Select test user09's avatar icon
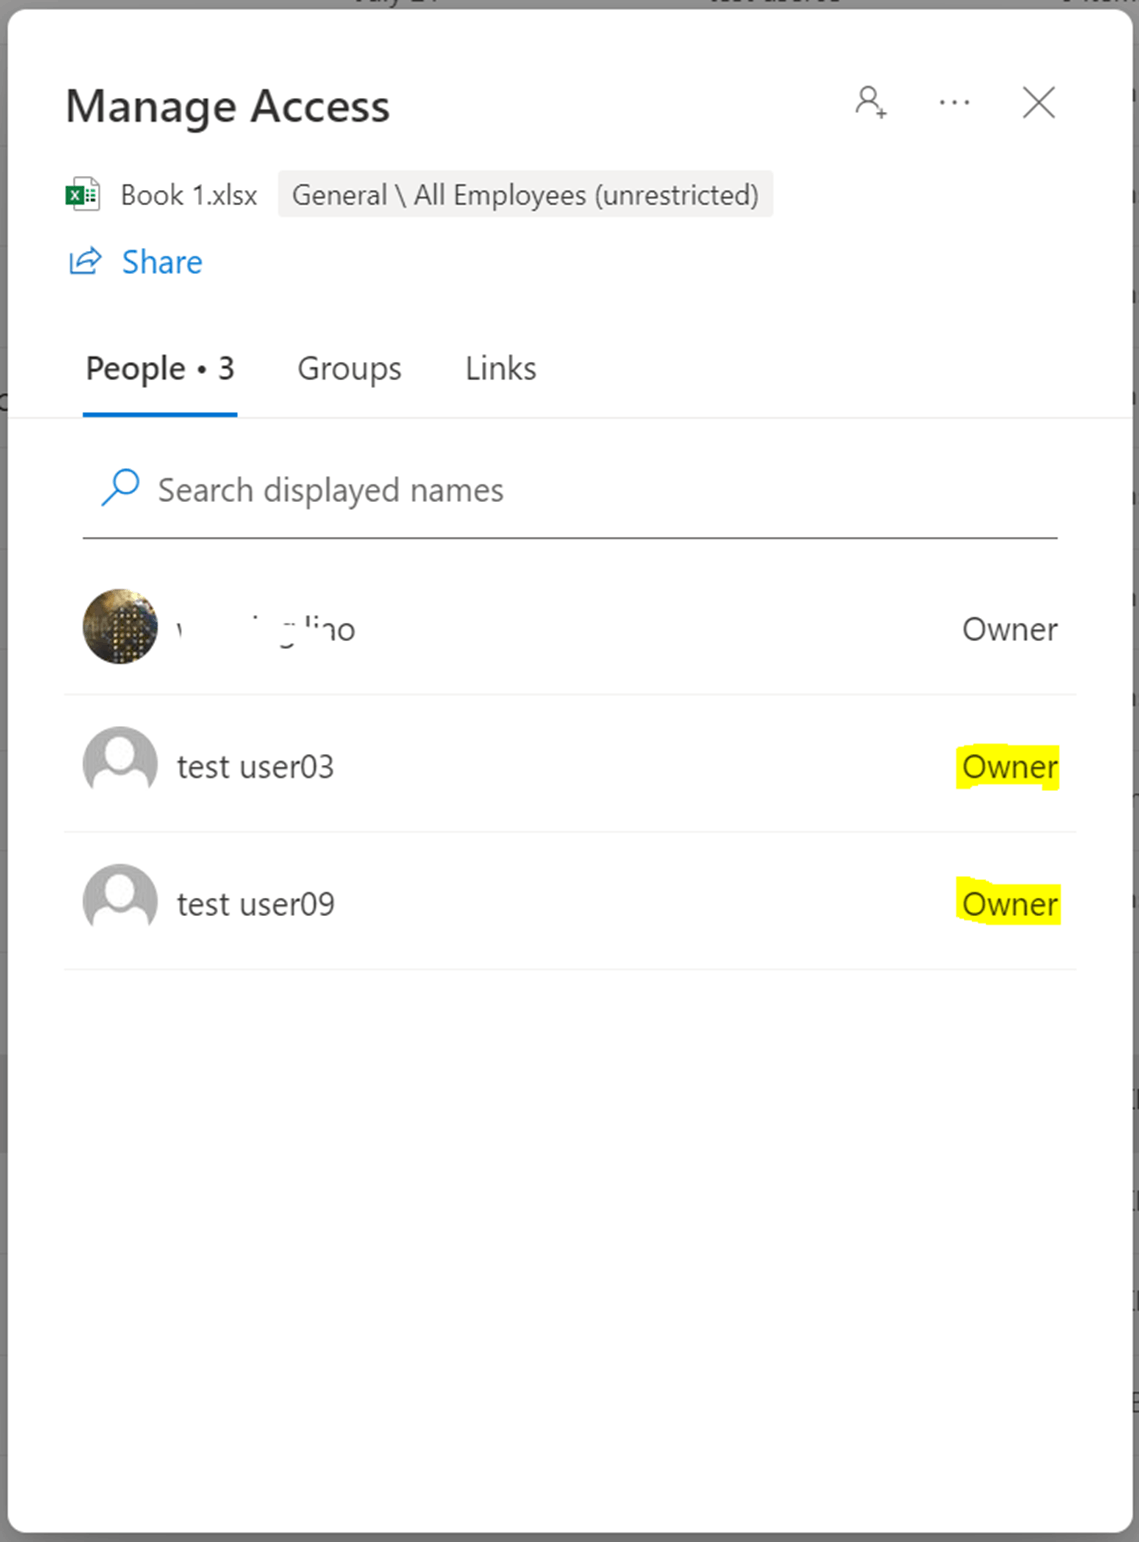The height and width of the screenshot is (1542, 1139). click(x=119, y=899)
